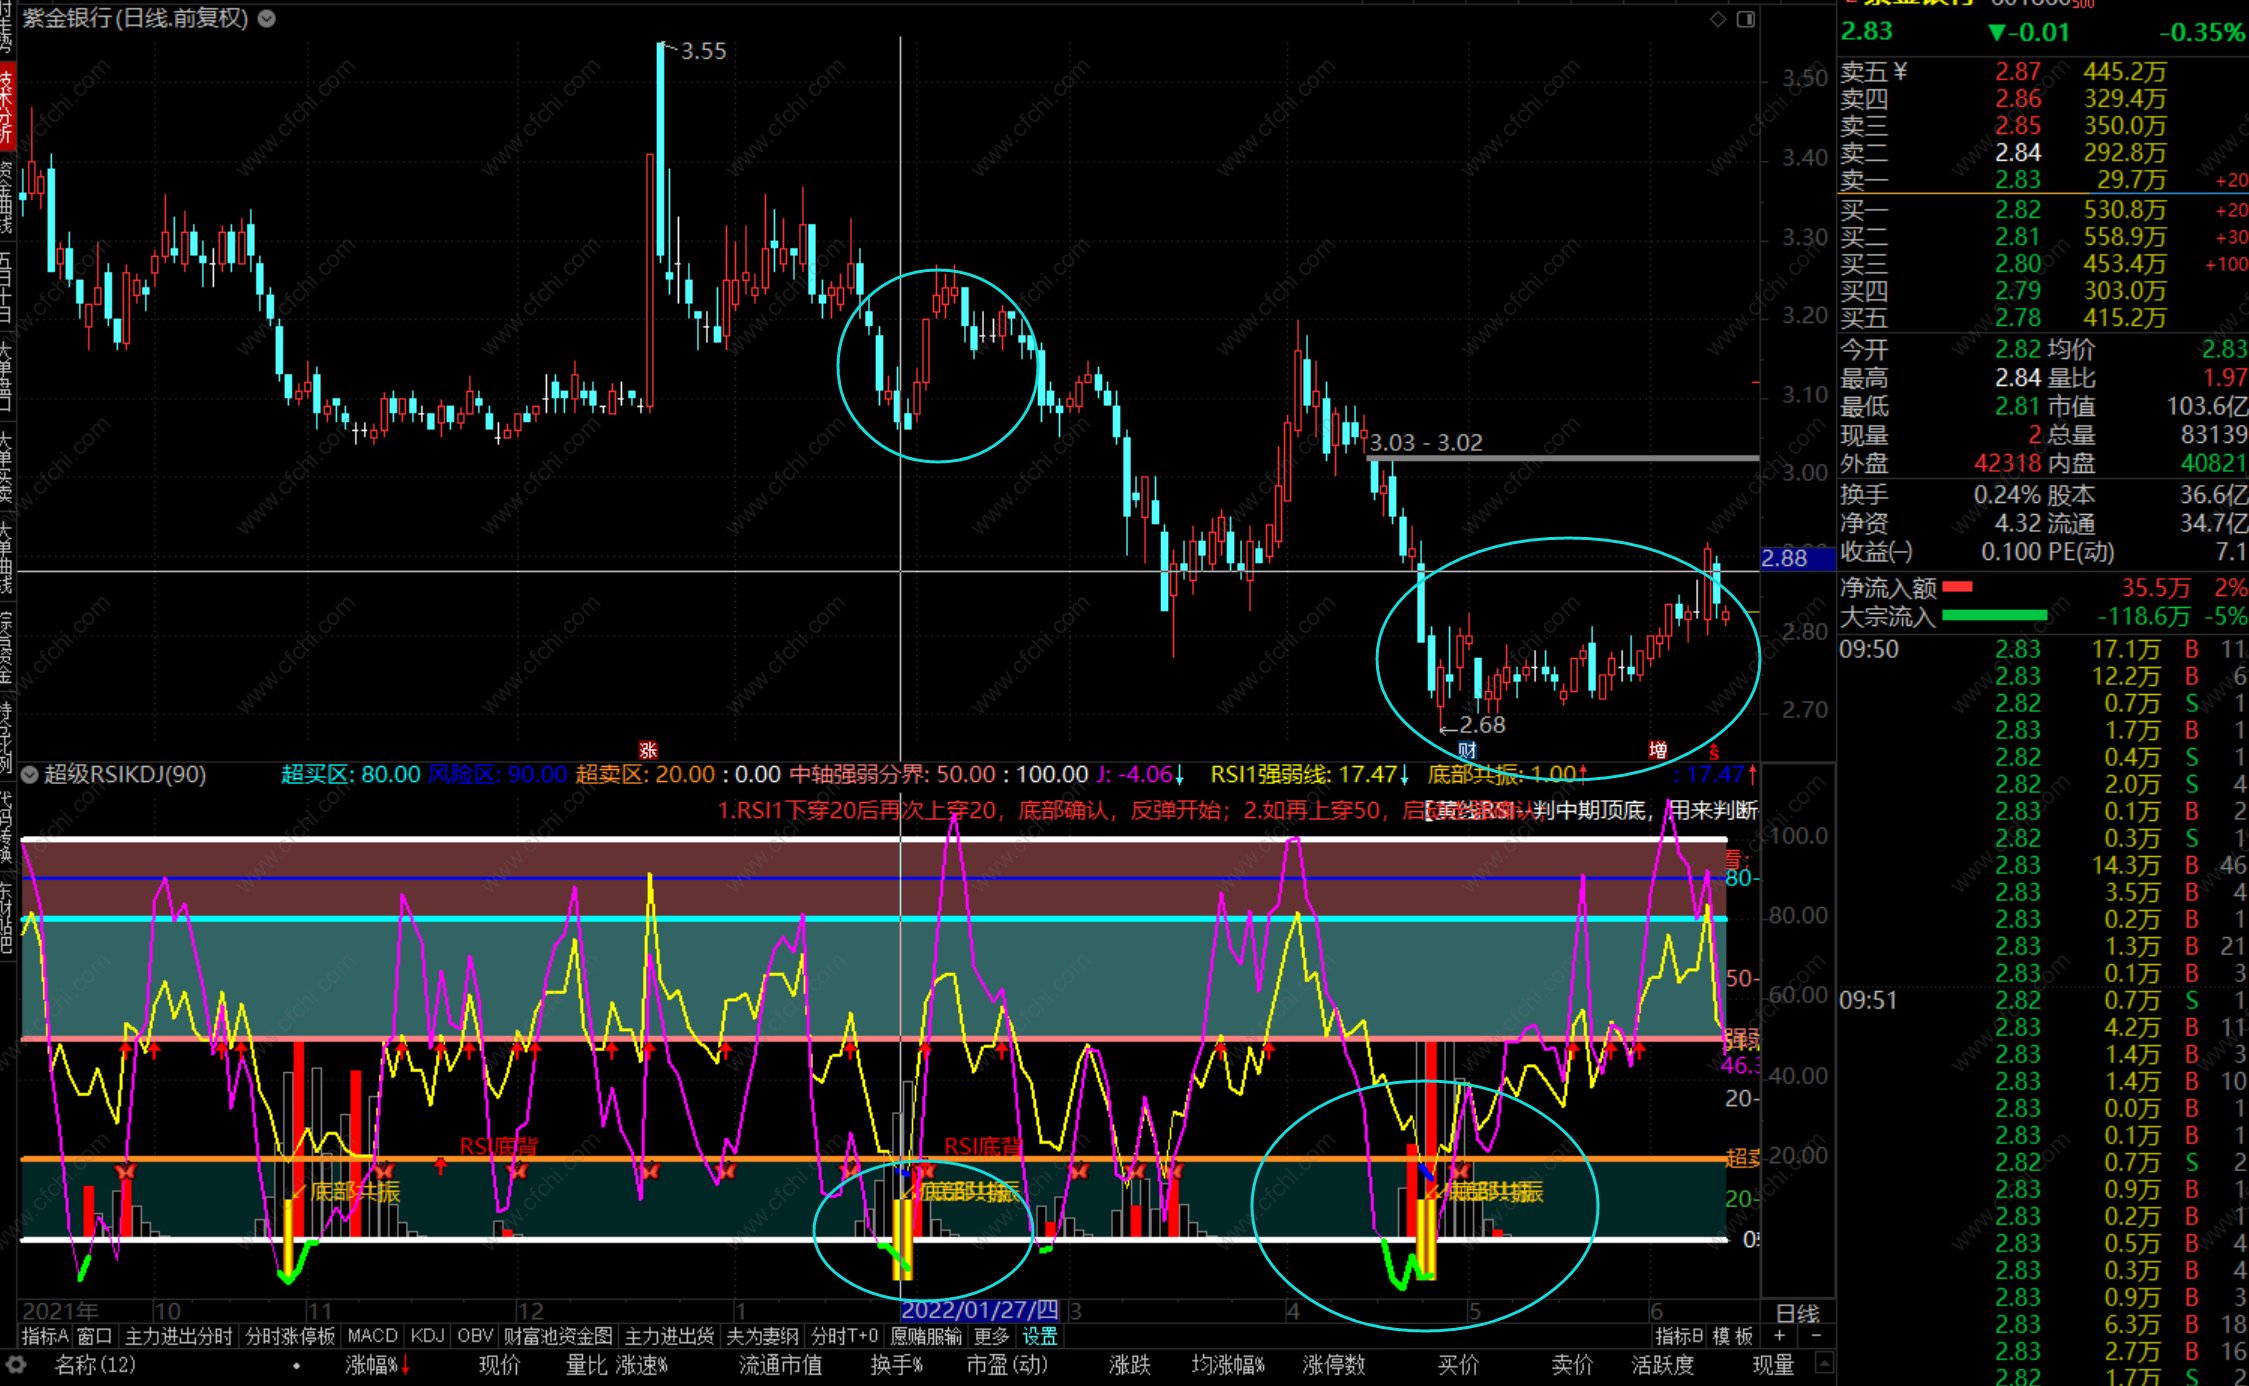Click the 2022/01/27 date marker on timeline
Screen dimensions: 2249x1386
tap(979, 1310)
